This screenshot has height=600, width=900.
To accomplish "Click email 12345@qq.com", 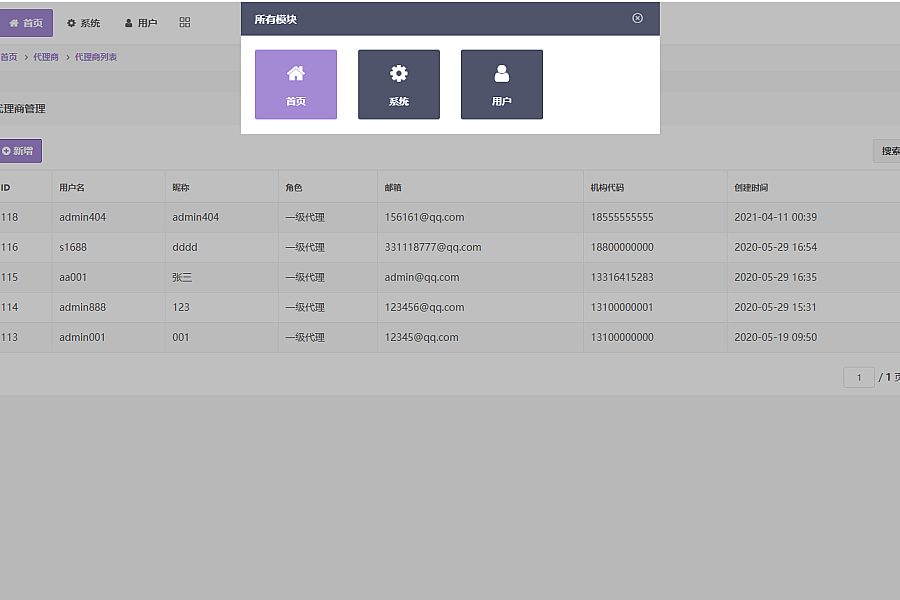I will pos(422,337).
